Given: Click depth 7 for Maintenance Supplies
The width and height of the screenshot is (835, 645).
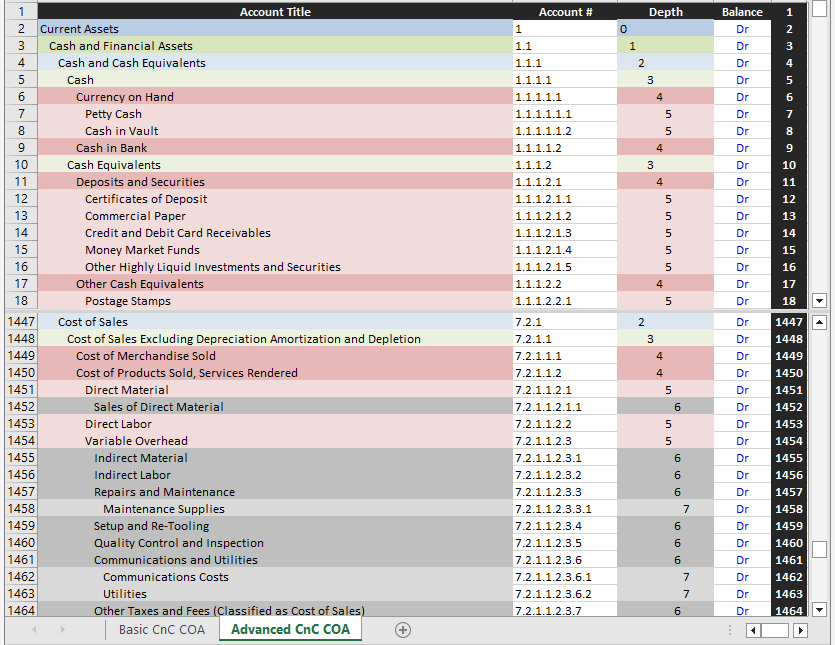Looking at the screenshot, I should (666, 509).
